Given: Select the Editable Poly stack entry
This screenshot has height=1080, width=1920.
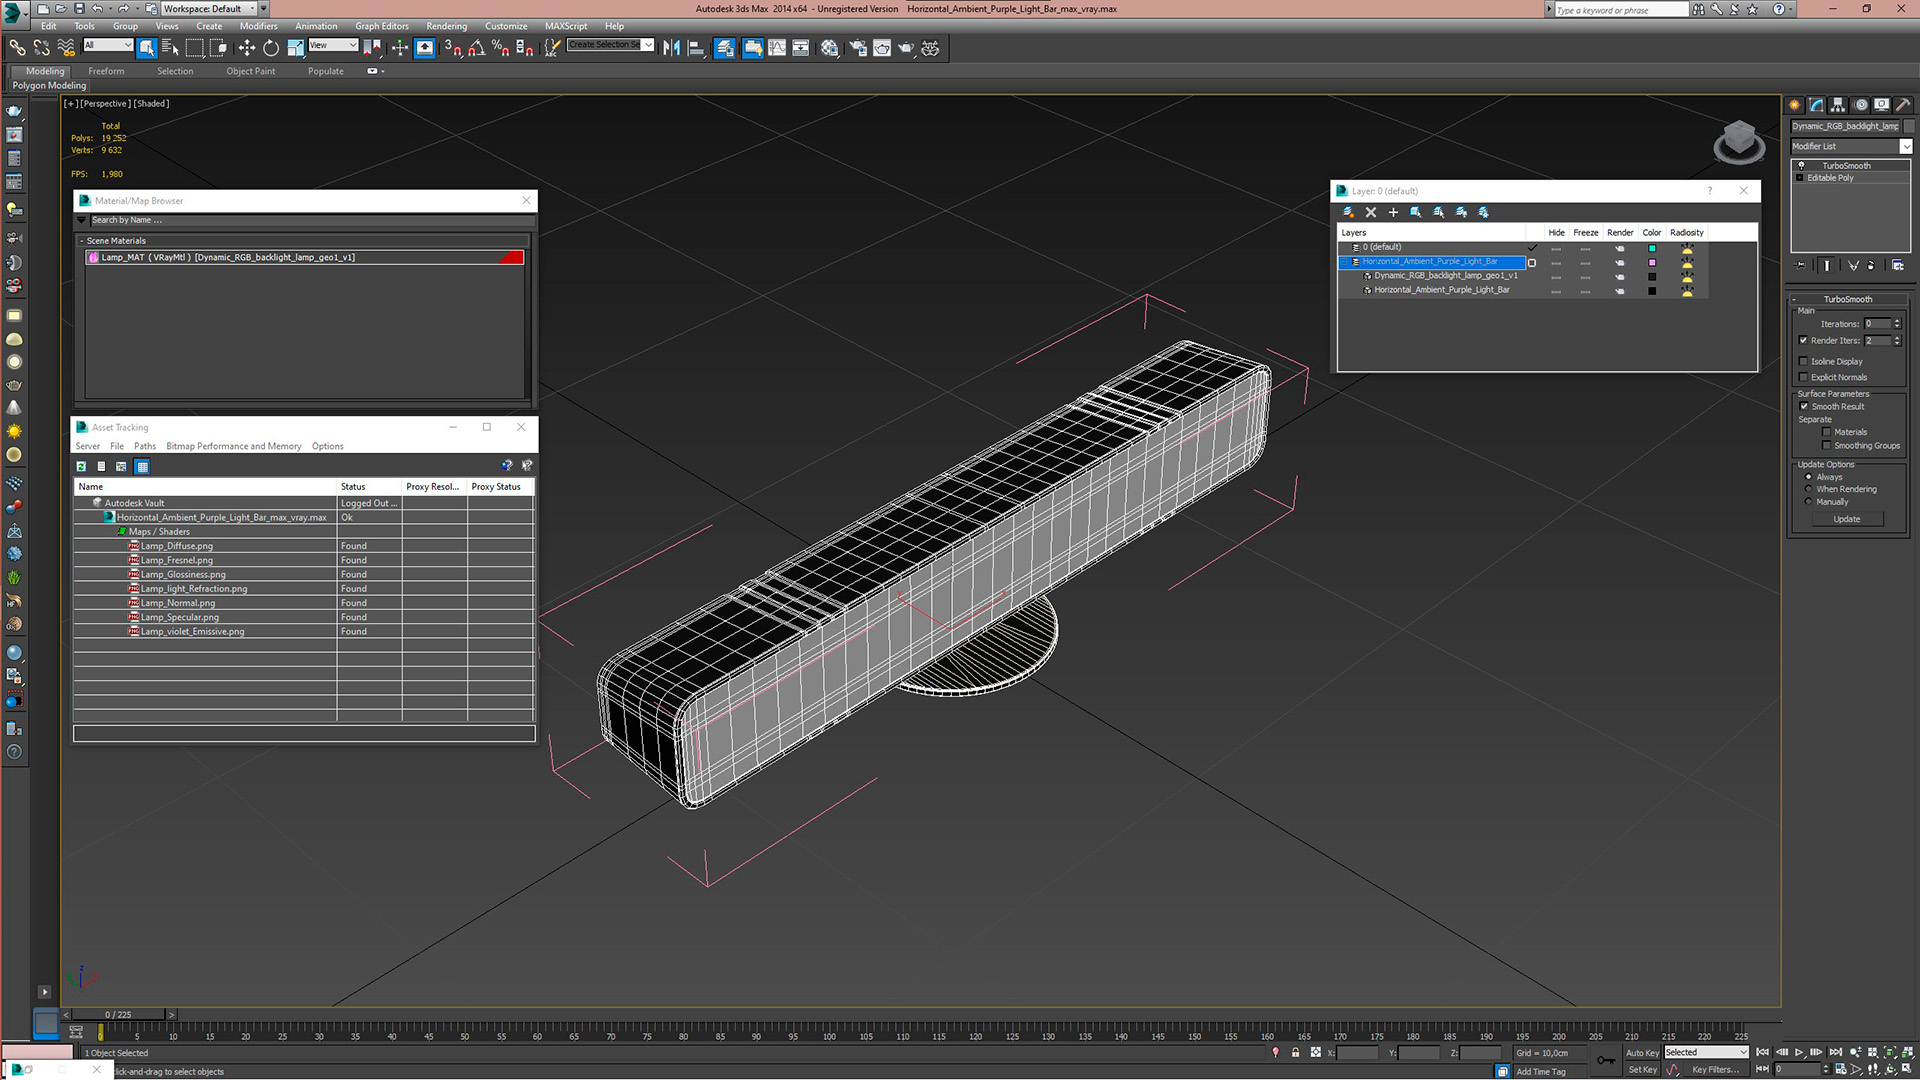Looking at the screenshot, I should [1850, 178].
